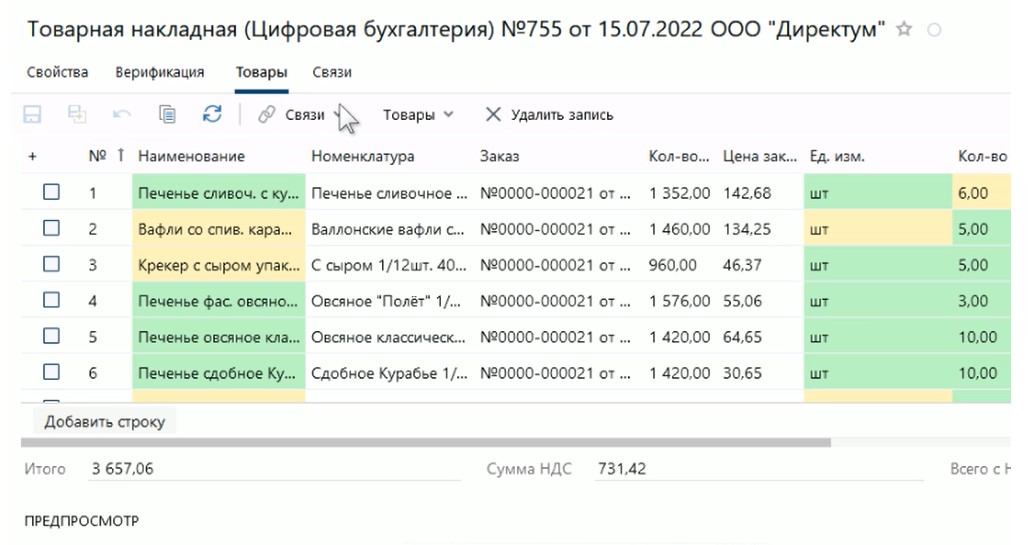Screen dimensions: 1028x545
Task: Click price cell 46,37
Action: (743, 265)
